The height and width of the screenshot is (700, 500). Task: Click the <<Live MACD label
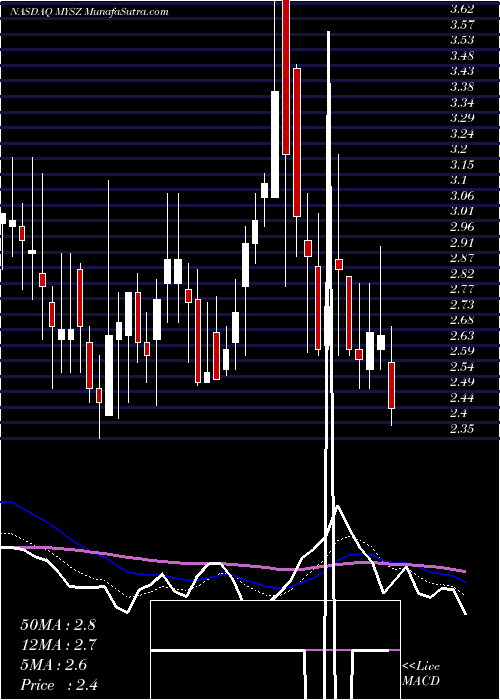click(x=421, y=674)
